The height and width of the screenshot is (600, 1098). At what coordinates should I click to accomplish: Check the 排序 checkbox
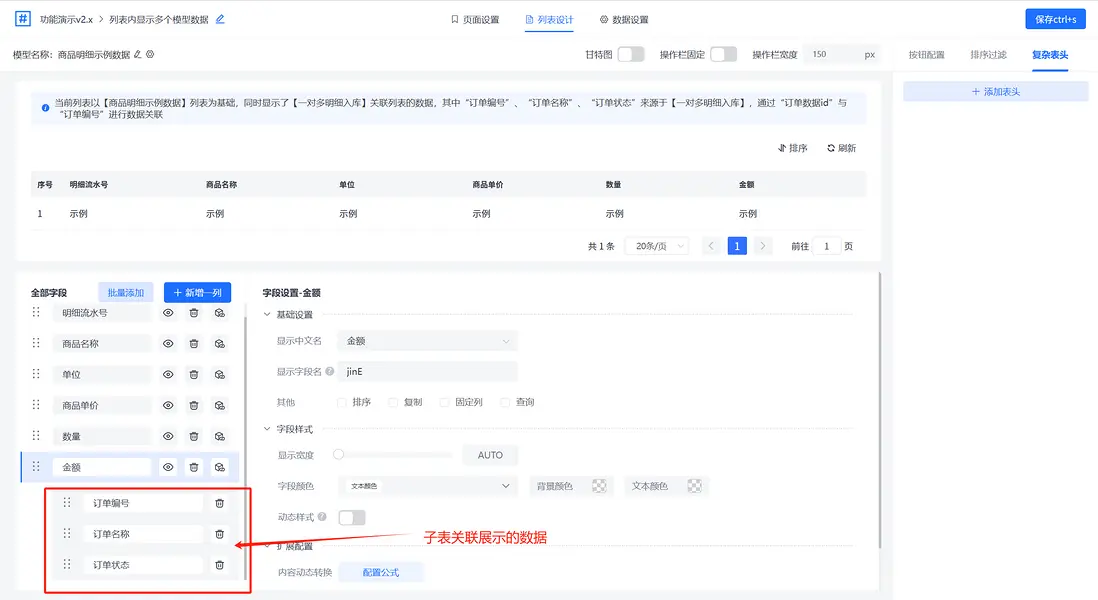pyautogui.click(x=342, y=402)
